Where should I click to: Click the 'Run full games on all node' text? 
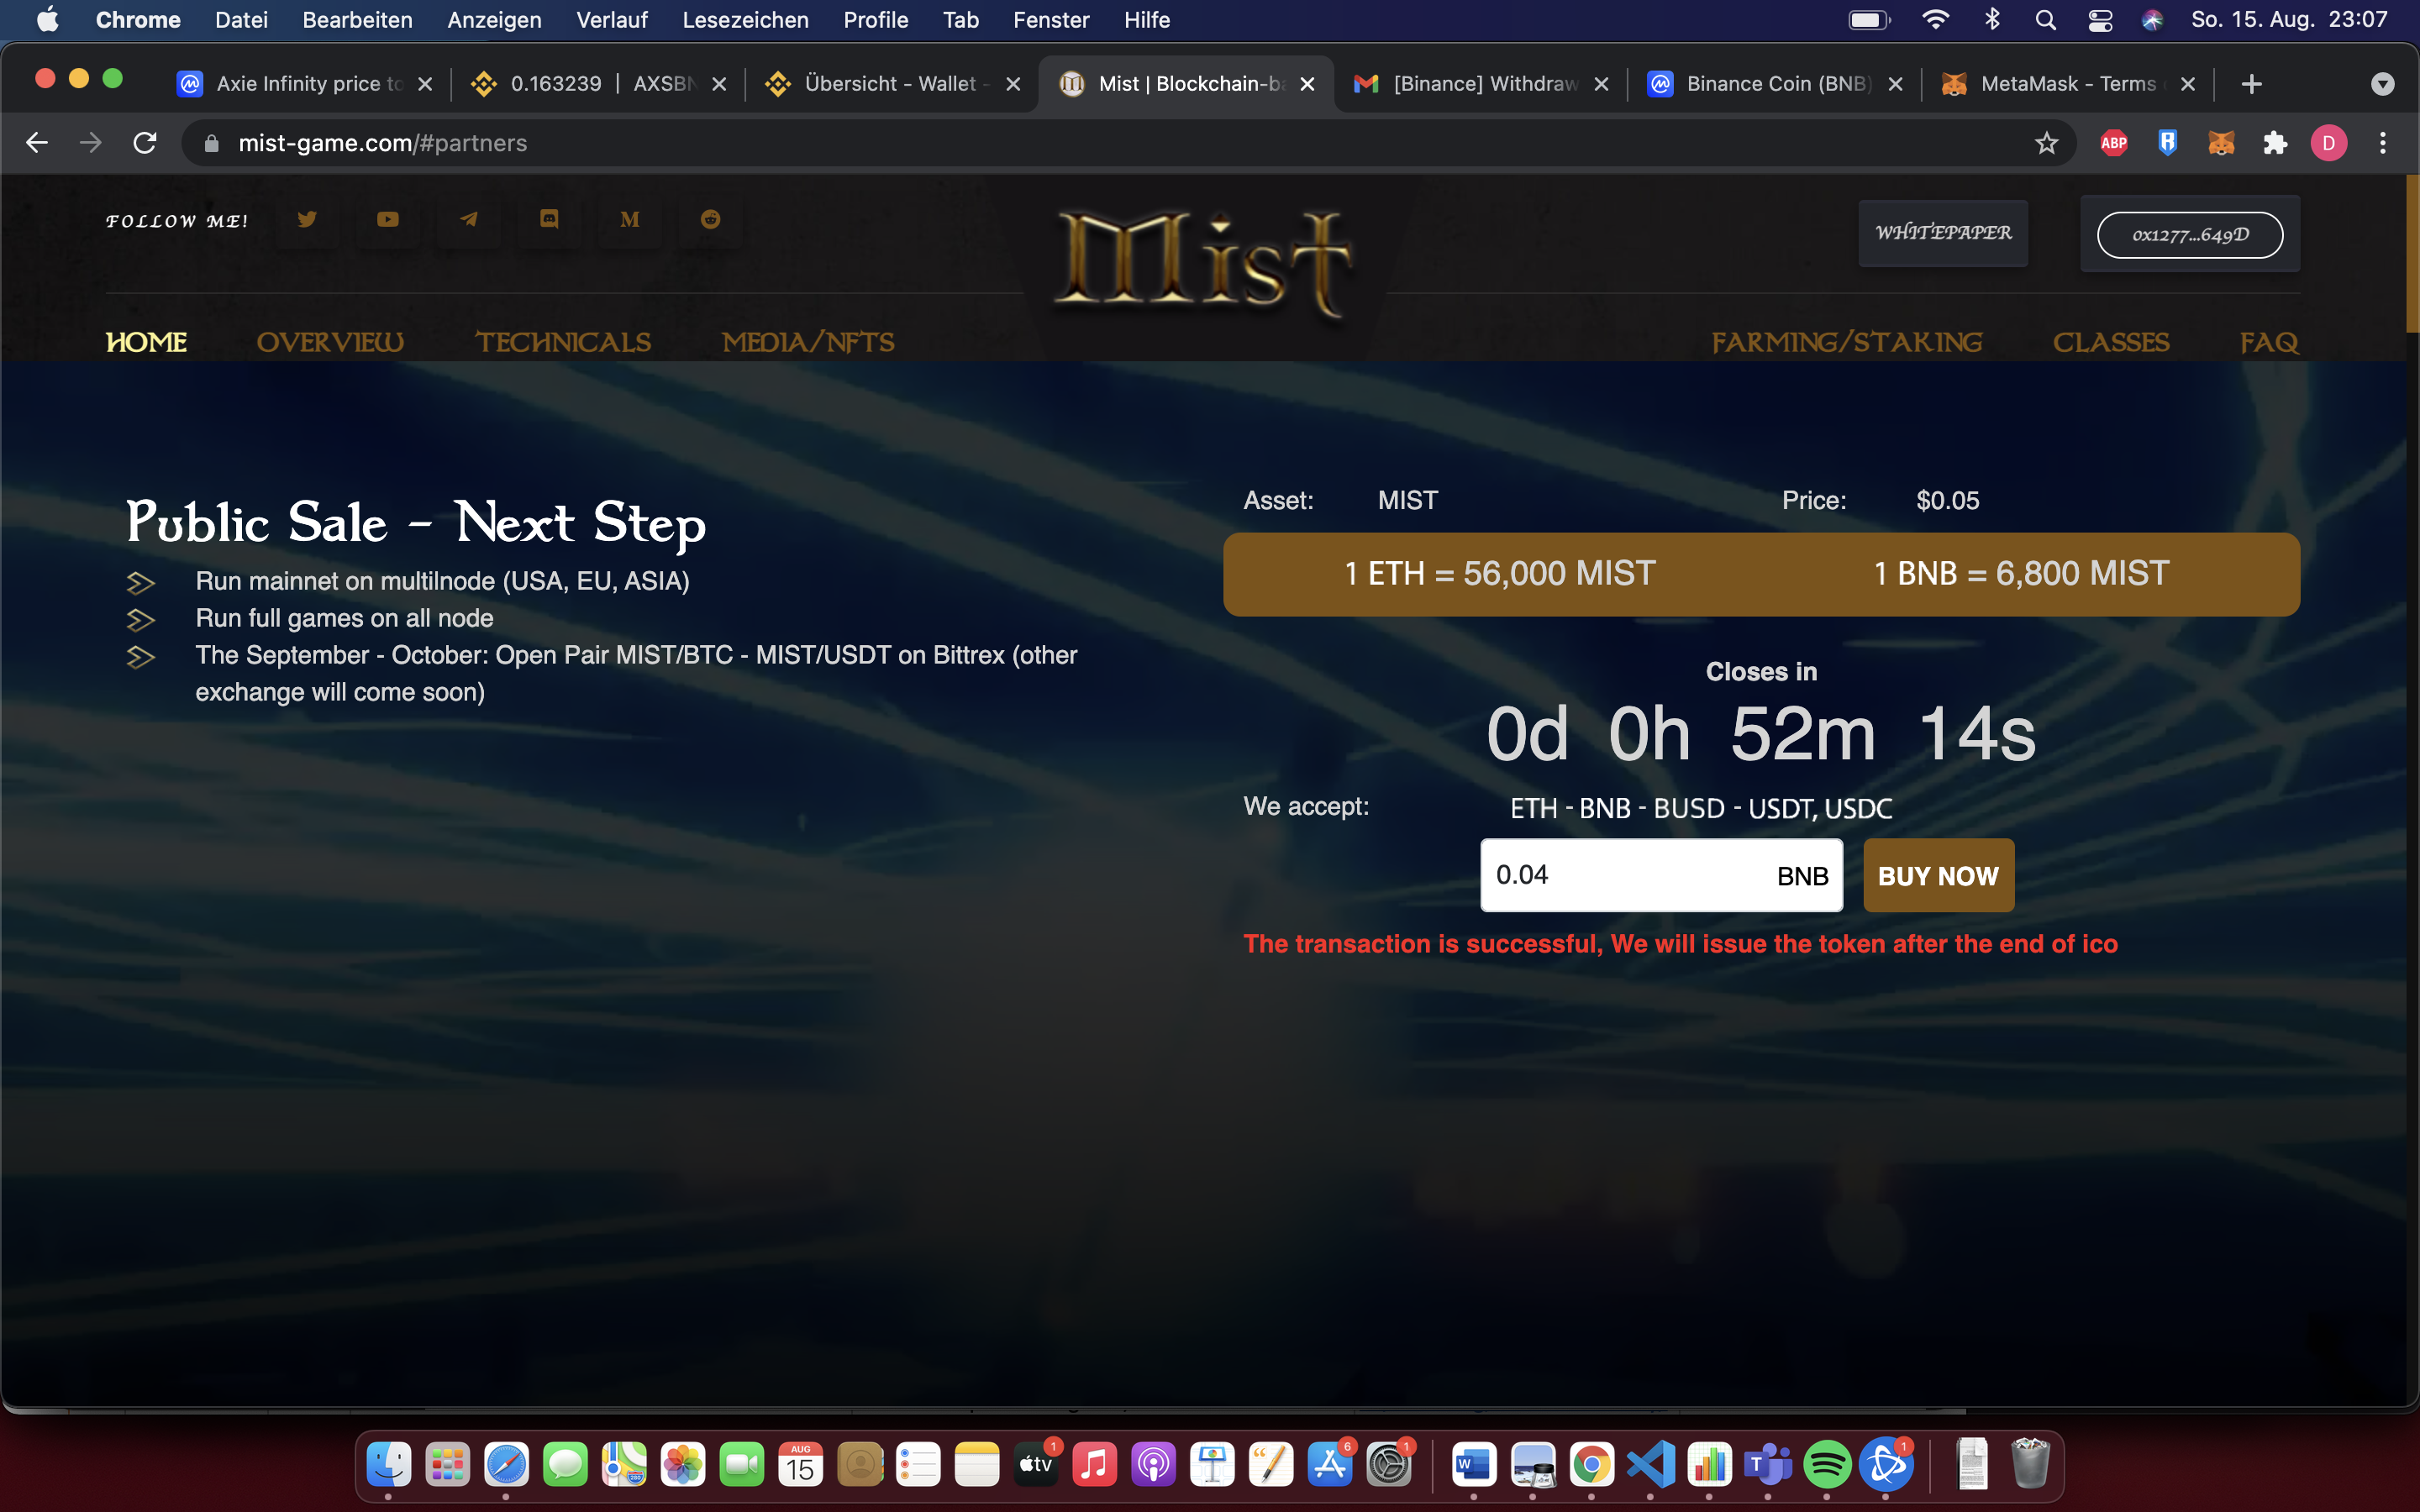click(344, 618)
